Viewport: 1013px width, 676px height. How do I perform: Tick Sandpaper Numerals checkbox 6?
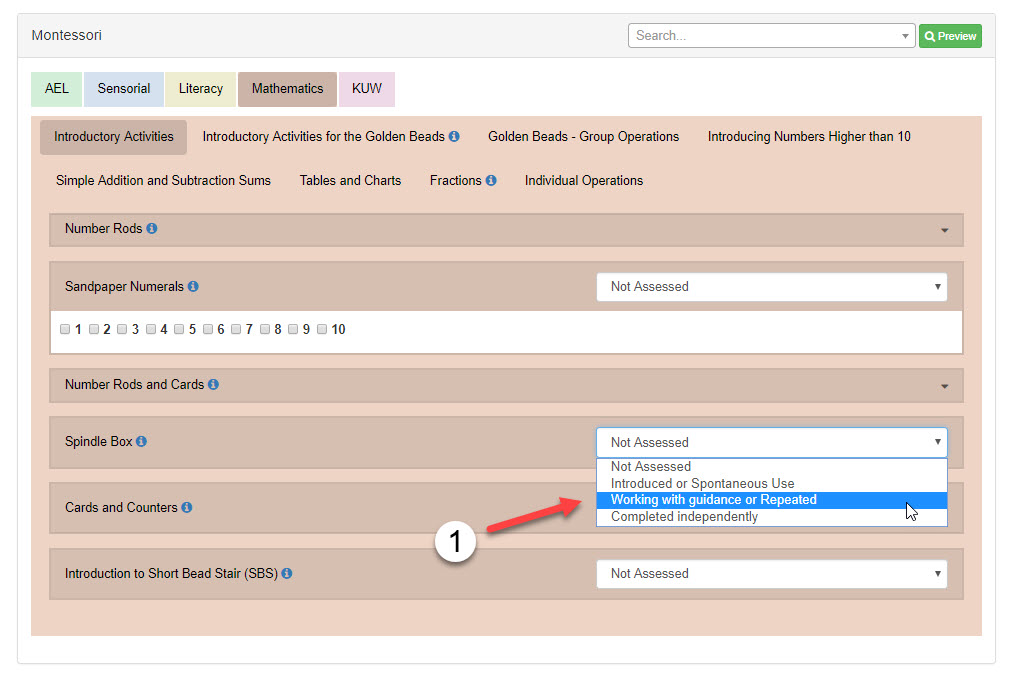[207, 329]
